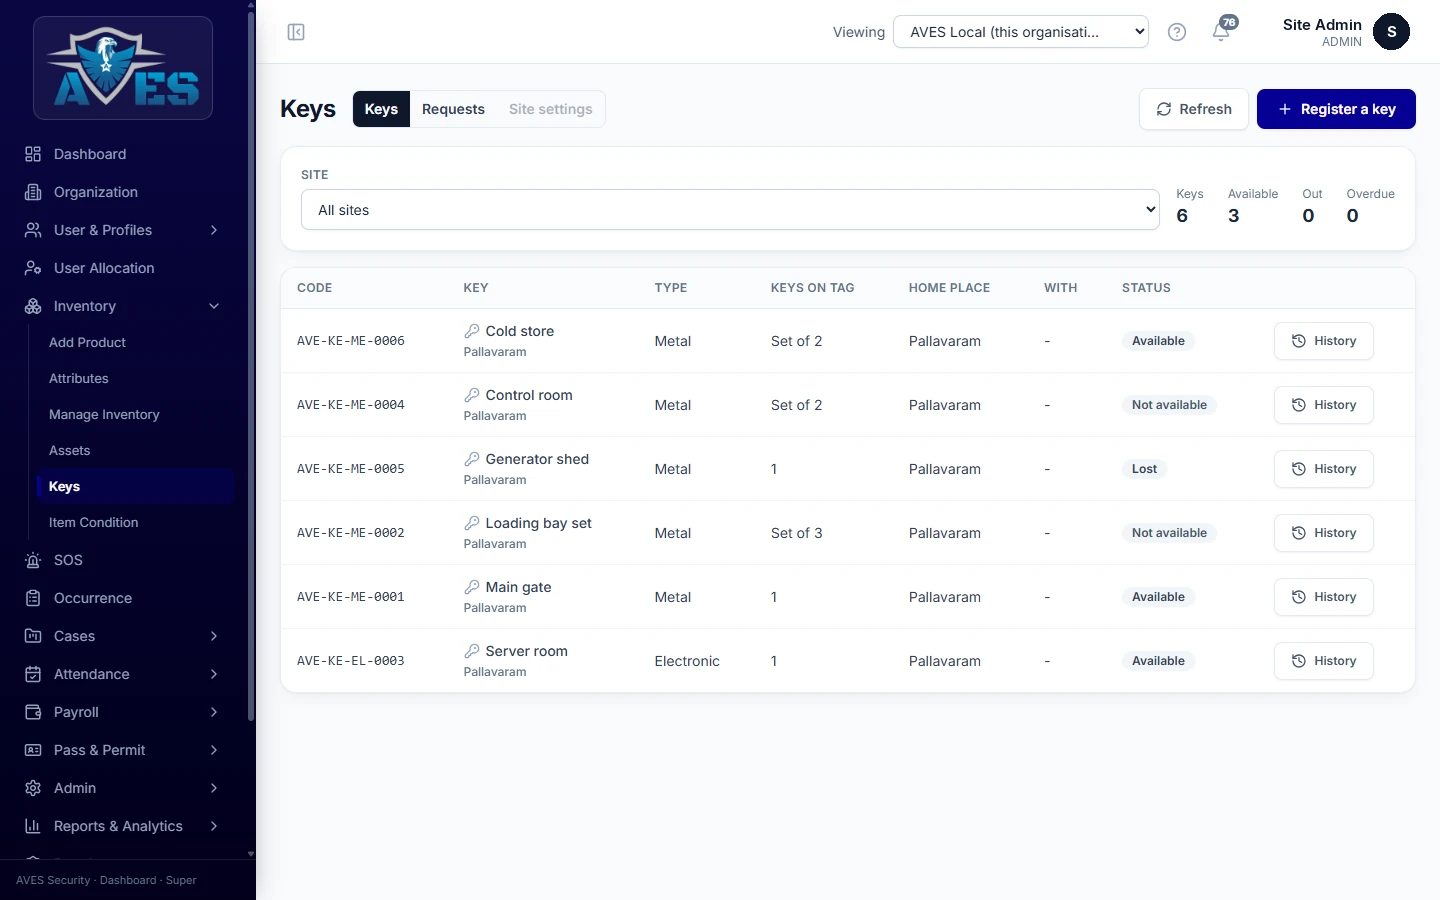Viewport: 1440px width, 900px height.
Task: Open the Viewing organisation dropdown
Action: [1021, 32]
